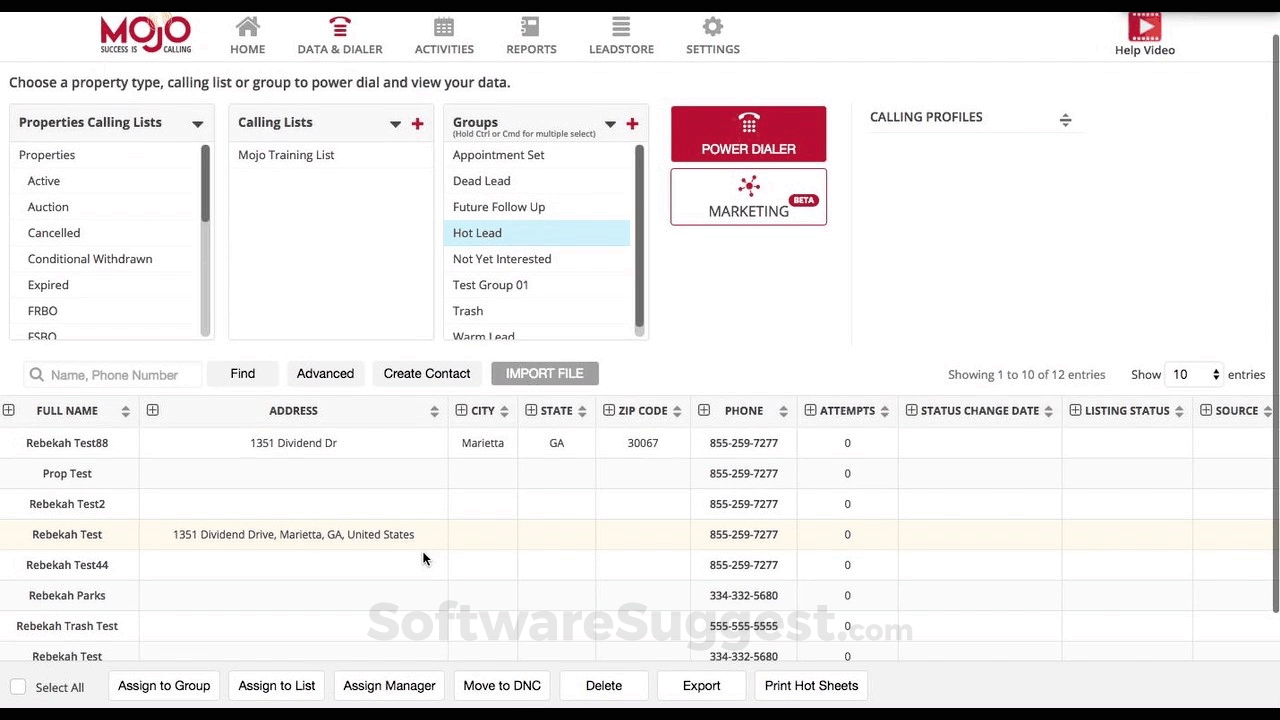This screenshot has height=720, width=1280.
Task: Open the Groups dropdown
Action: coord(610,124)
